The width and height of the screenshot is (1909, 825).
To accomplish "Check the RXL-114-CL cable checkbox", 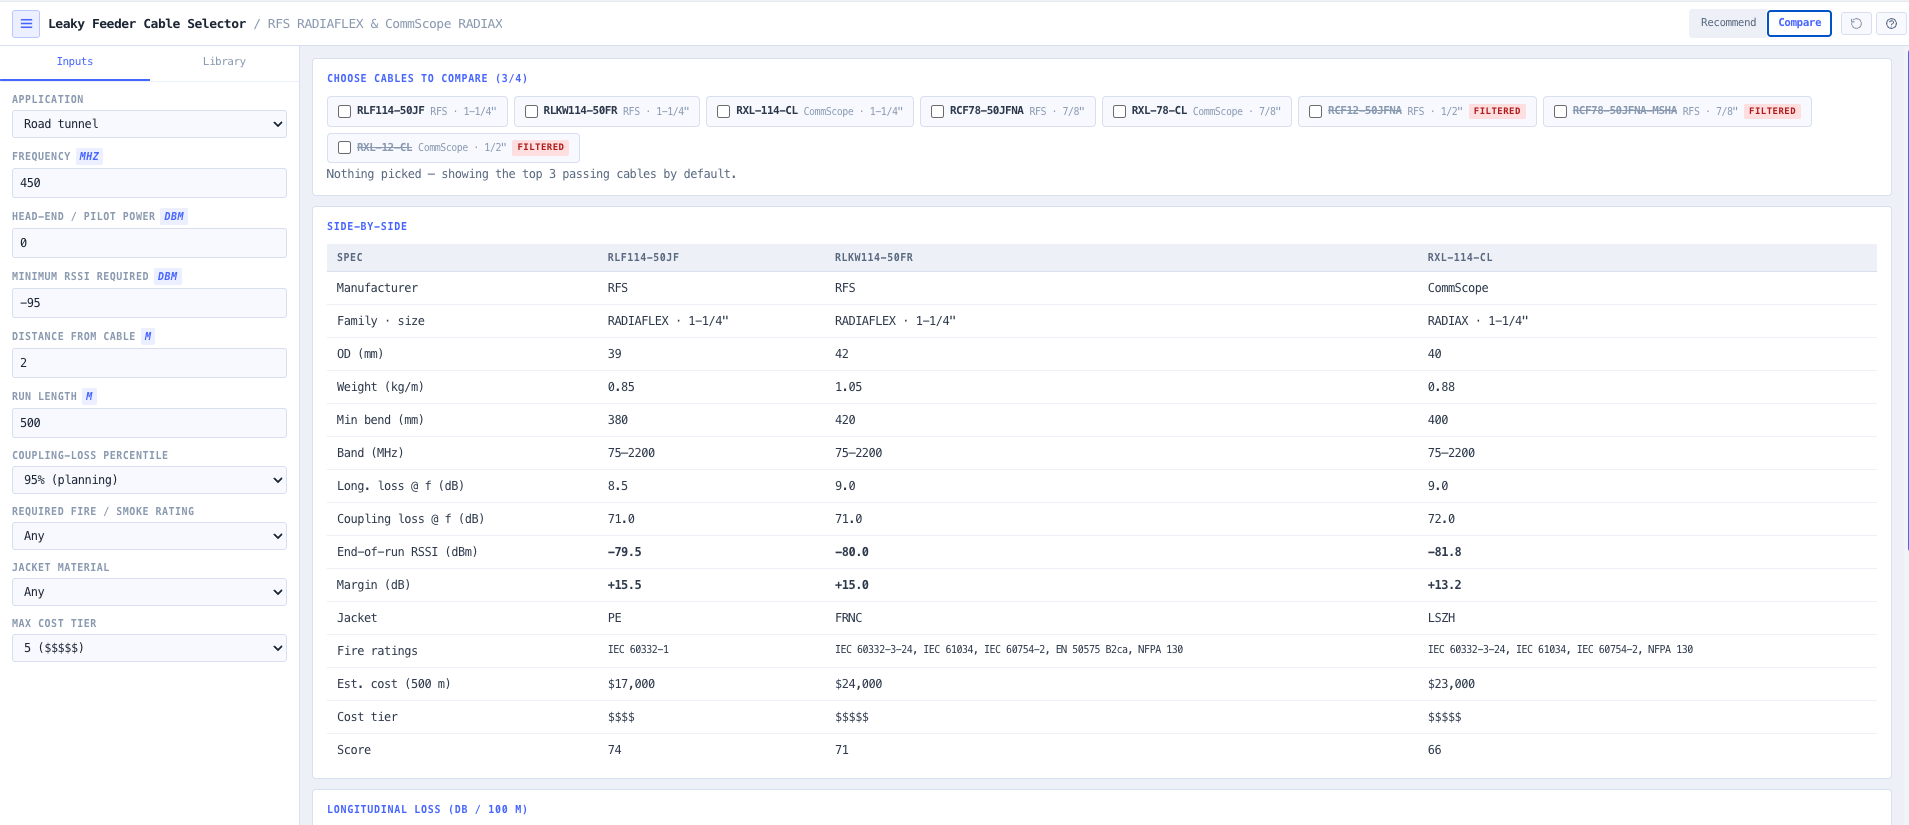I will (723, 111).
